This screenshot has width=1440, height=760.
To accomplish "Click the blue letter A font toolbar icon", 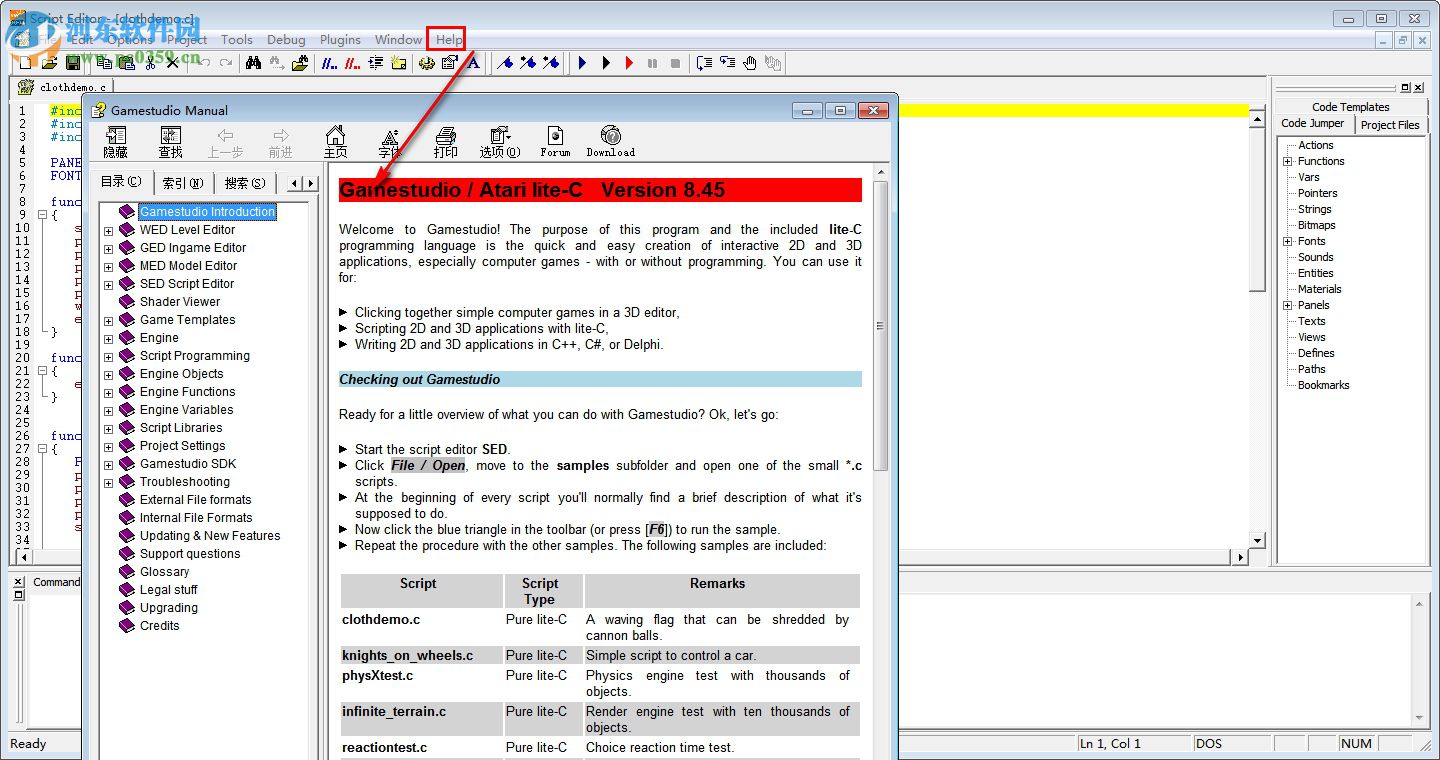I will (x=473, y=63).
